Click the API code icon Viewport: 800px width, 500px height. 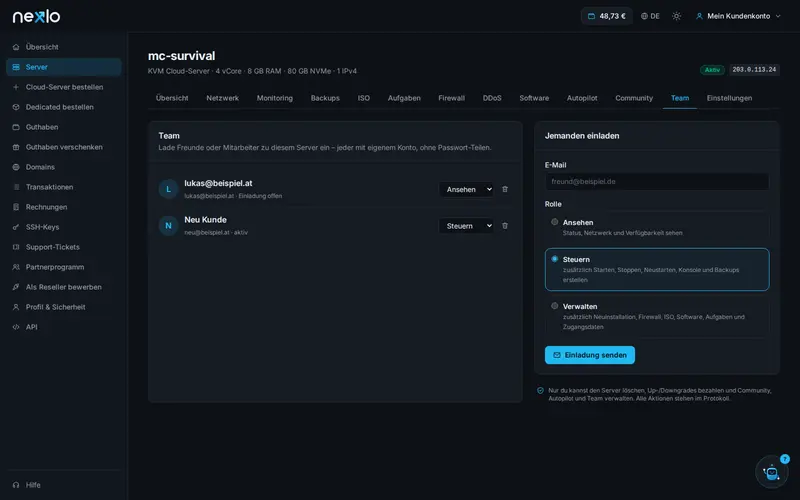16,327
